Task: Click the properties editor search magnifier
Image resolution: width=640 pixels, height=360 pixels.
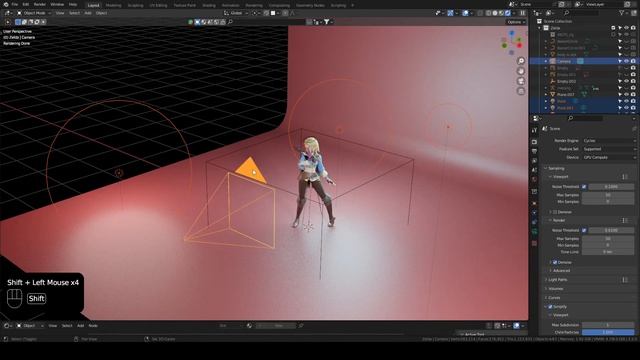Action: [x=571, y=118]
